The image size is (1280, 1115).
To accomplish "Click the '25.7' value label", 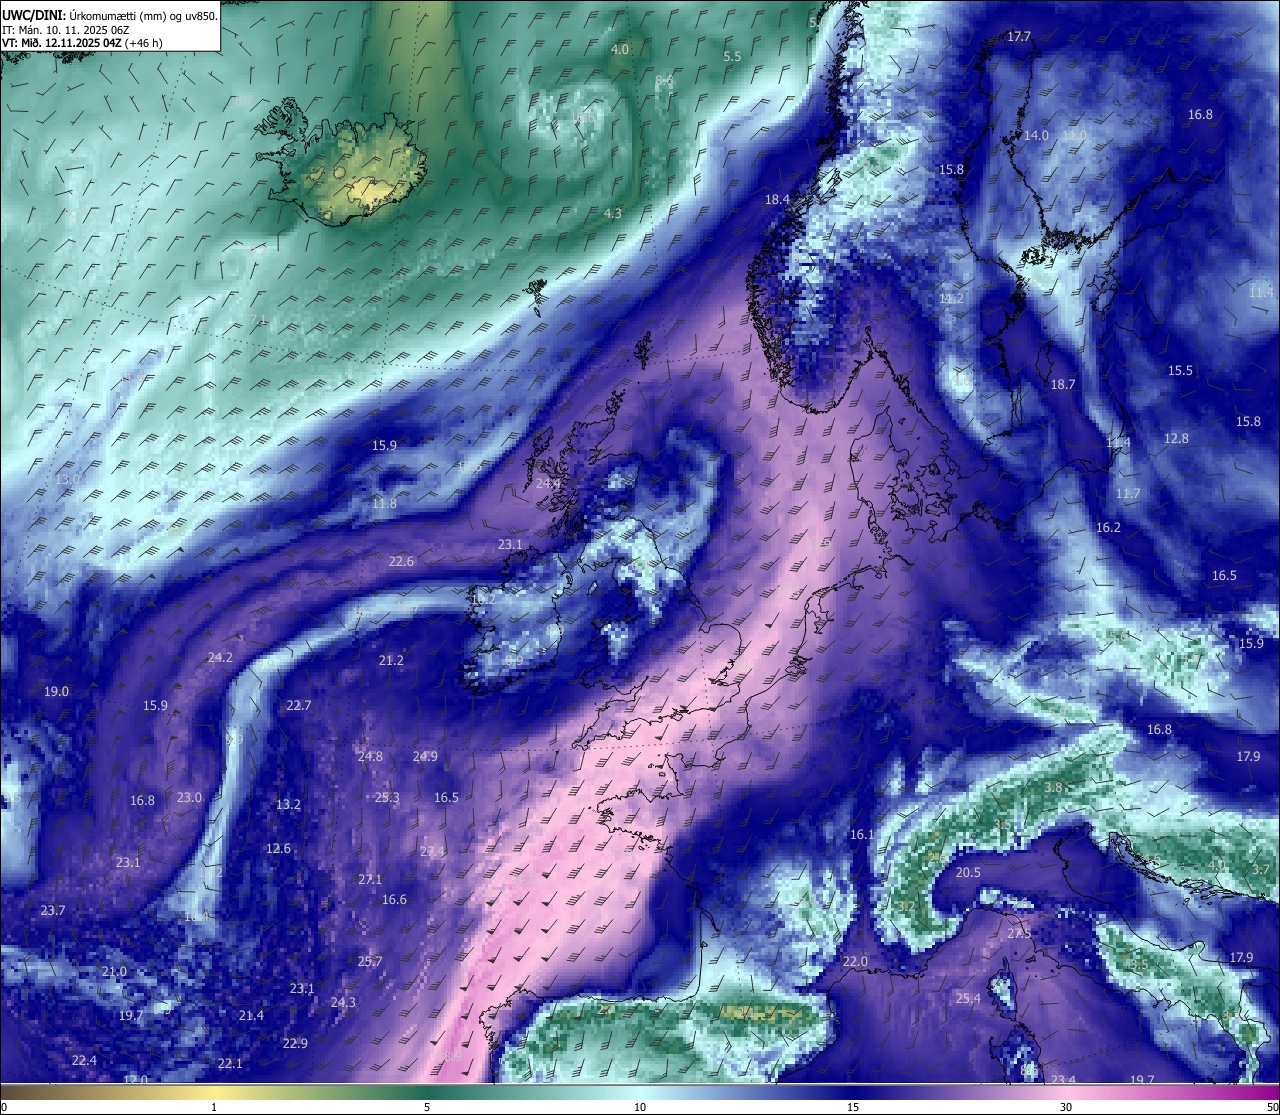I will click(x=370, y=962).
